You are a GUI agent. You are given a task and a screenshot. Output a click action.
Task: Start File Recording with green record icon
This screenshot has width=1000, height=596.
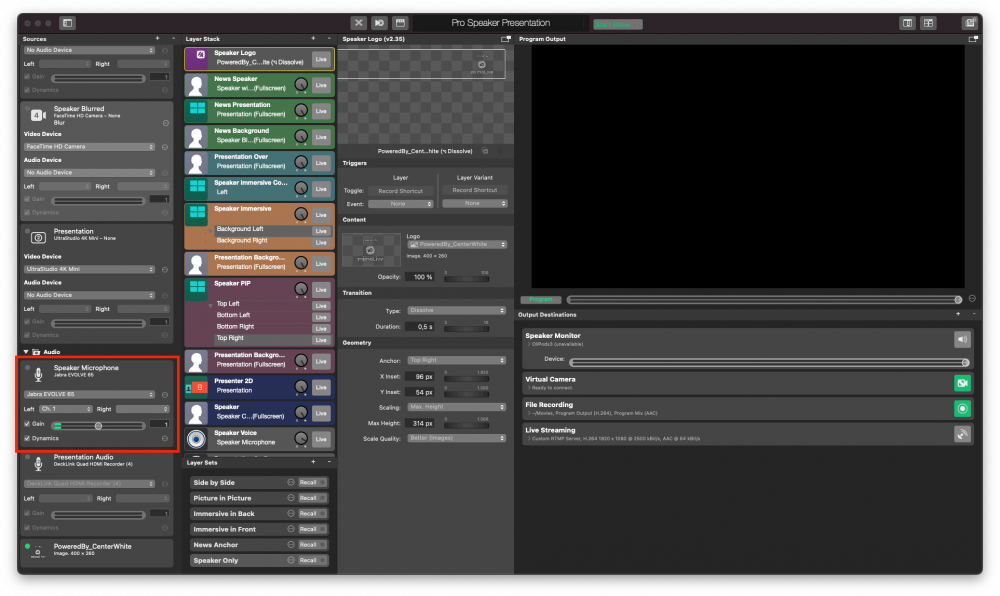(962, 409)
